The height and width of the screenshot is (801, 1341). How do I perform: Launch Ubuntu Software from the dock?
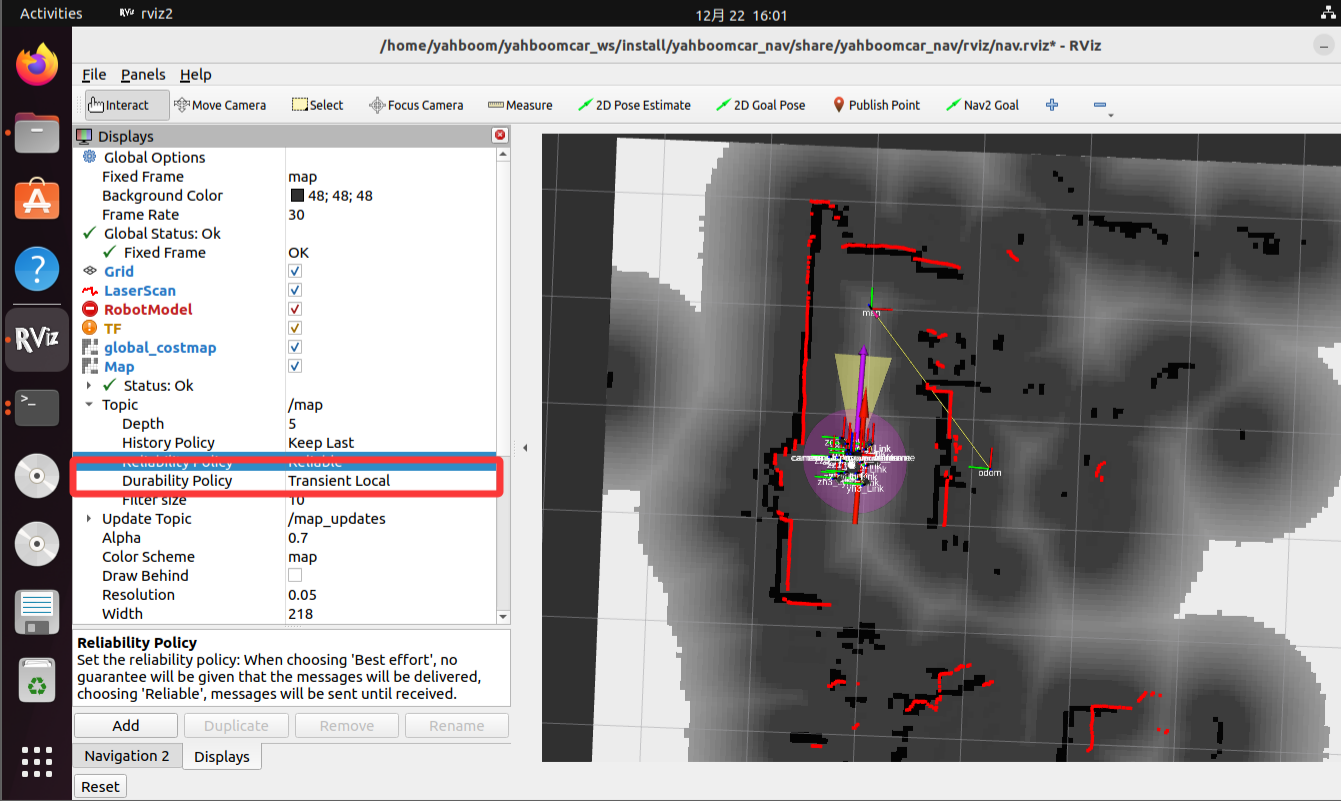coord(37,201)
